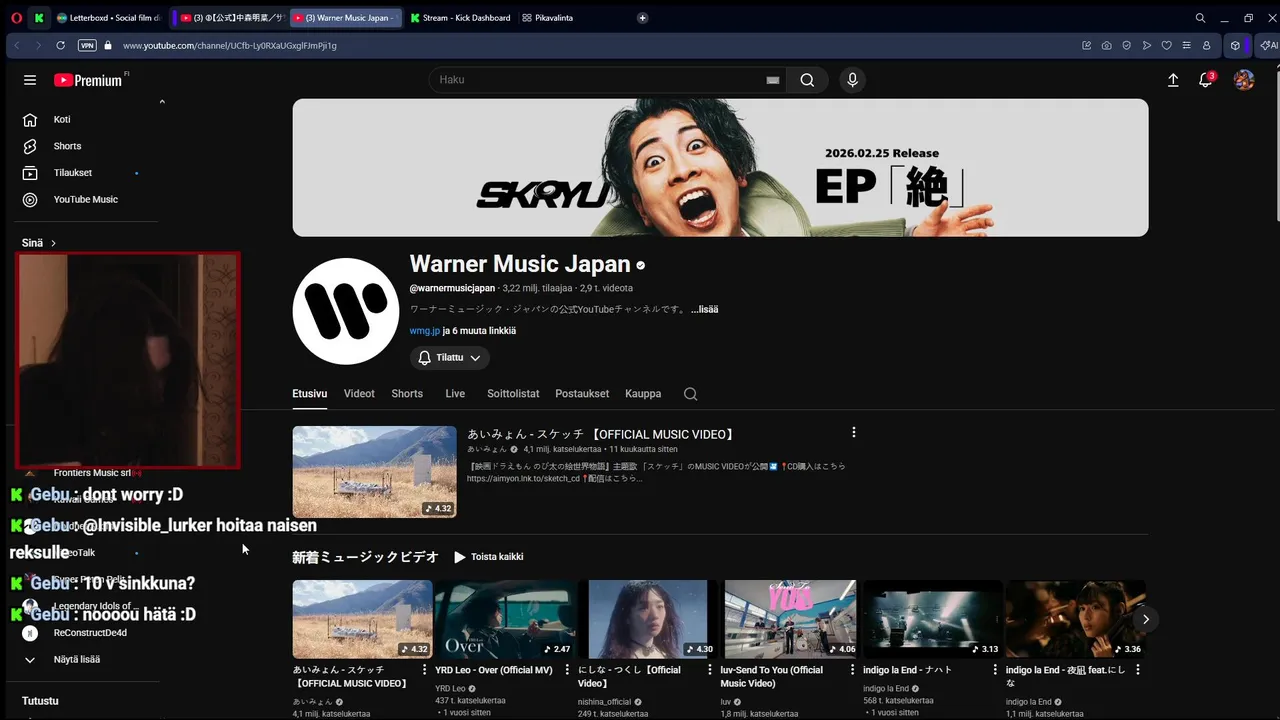1280x720 pixels.
Task: Open the Opera AI assistant button
Action: click(x=1268, y=45)
